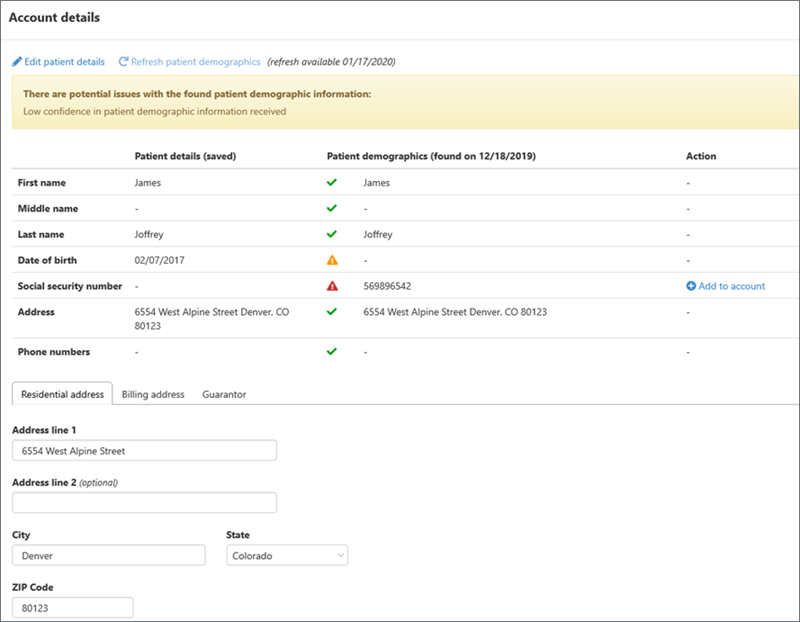Click the Patient demographics (found on 12/18/2019) header
The image size is (800, 622).
431,156
